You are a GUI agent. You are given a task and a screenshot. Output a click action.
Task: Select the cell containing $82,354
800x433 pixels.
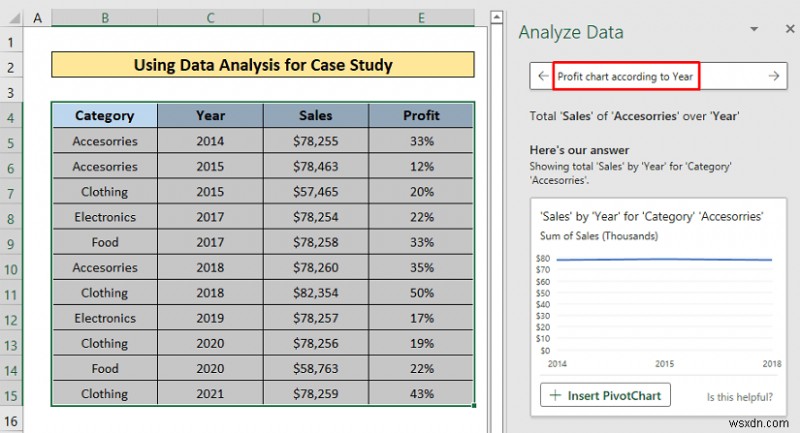point(316,293)
